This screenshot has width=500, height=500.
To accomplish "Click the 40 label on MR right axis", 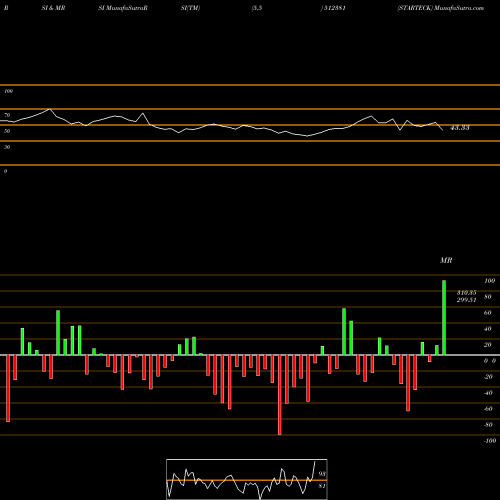I will (x=488, y=329).
